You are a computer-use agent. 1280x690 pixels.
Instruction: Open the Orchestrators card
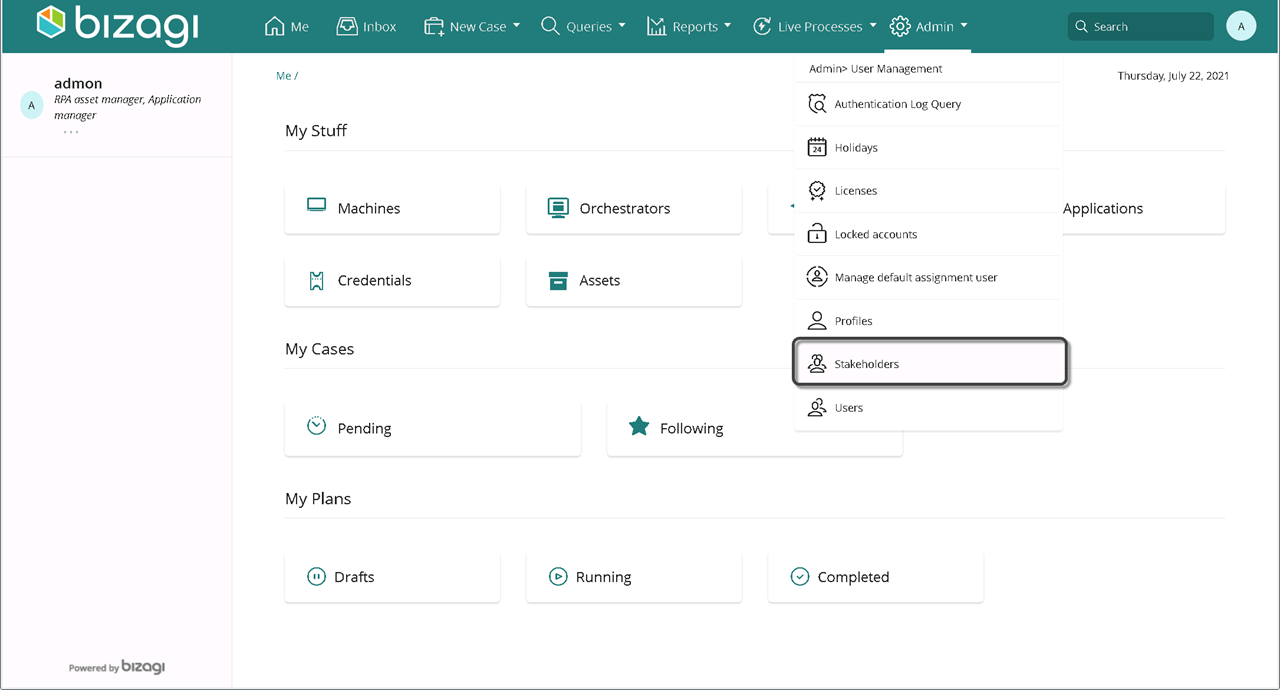(x=634, y=208)
